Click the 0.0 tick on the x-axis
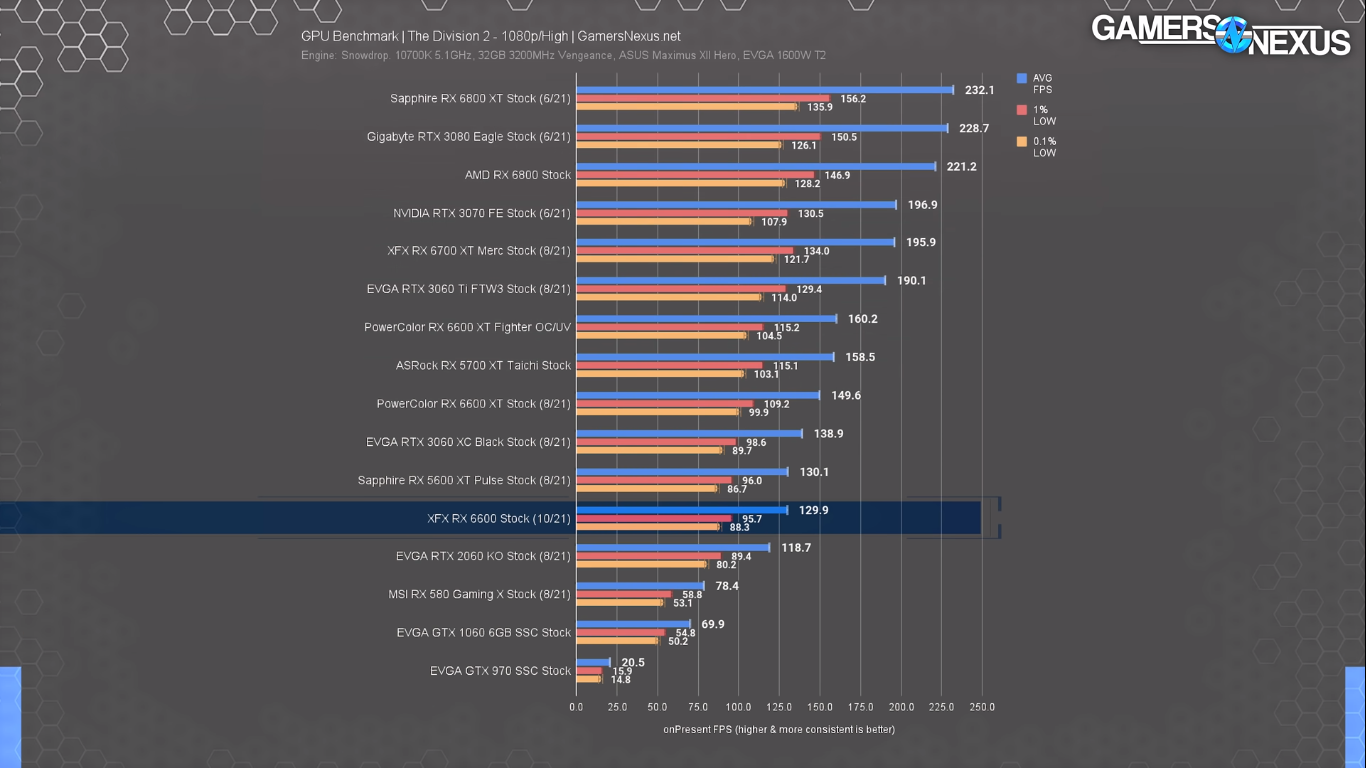The height and width of the screenshot is (768, 1366). (x=576, y=706)
